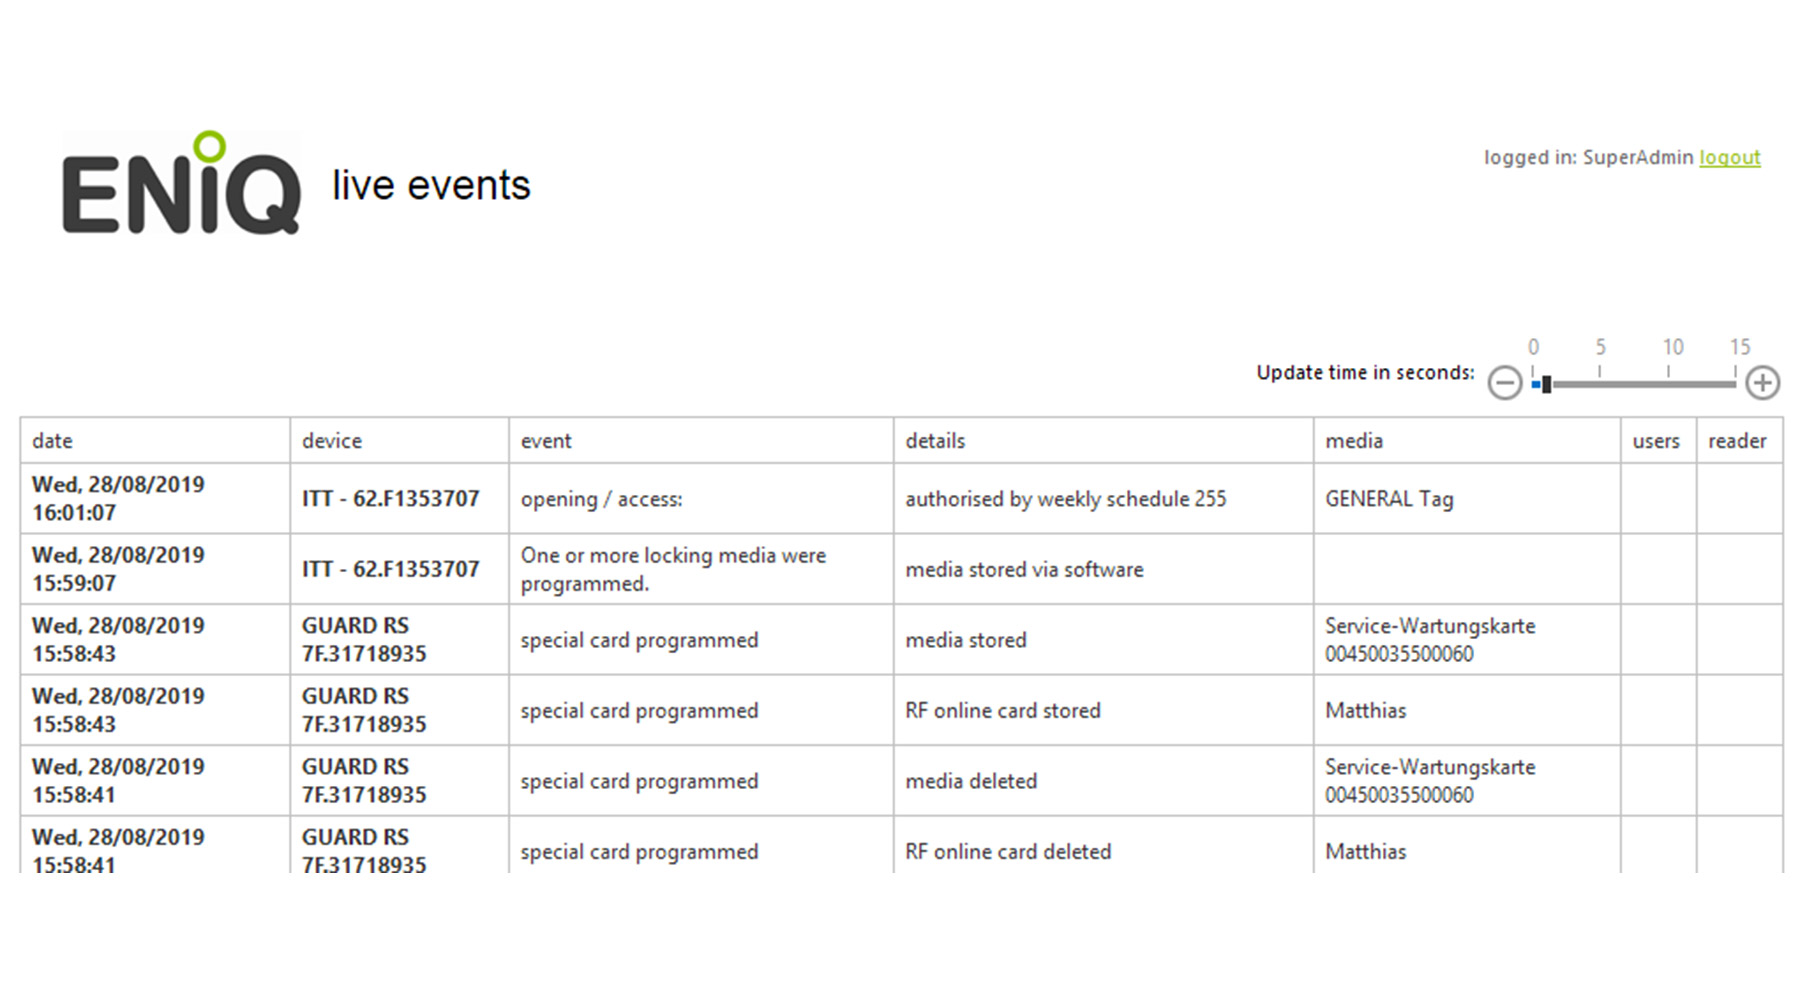Click the logout link
This screenshot has width=1800, height=1000.
[x=1729, y=158]
